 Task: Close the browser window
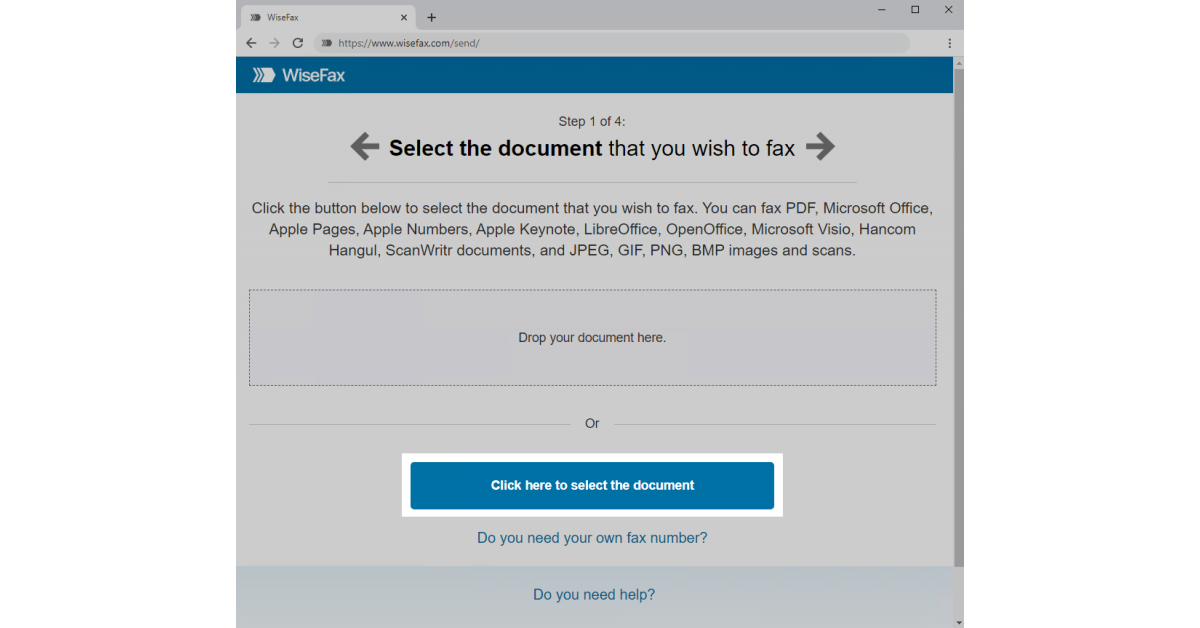coord(948,10)
